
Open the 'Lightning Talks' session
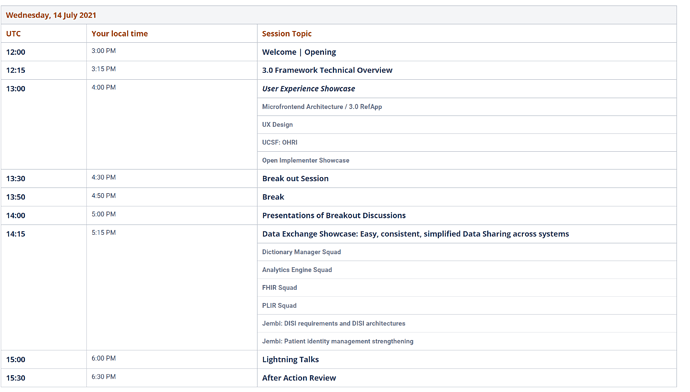pyautogui.click(x=290, y=359)
